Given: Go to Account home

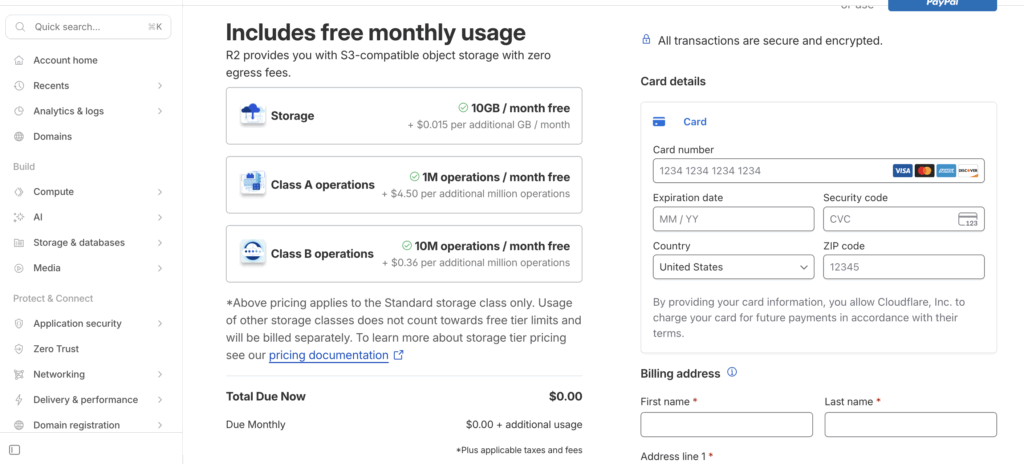Looking at the screenshot, I should pyautogui.click(x=65, y=60).
